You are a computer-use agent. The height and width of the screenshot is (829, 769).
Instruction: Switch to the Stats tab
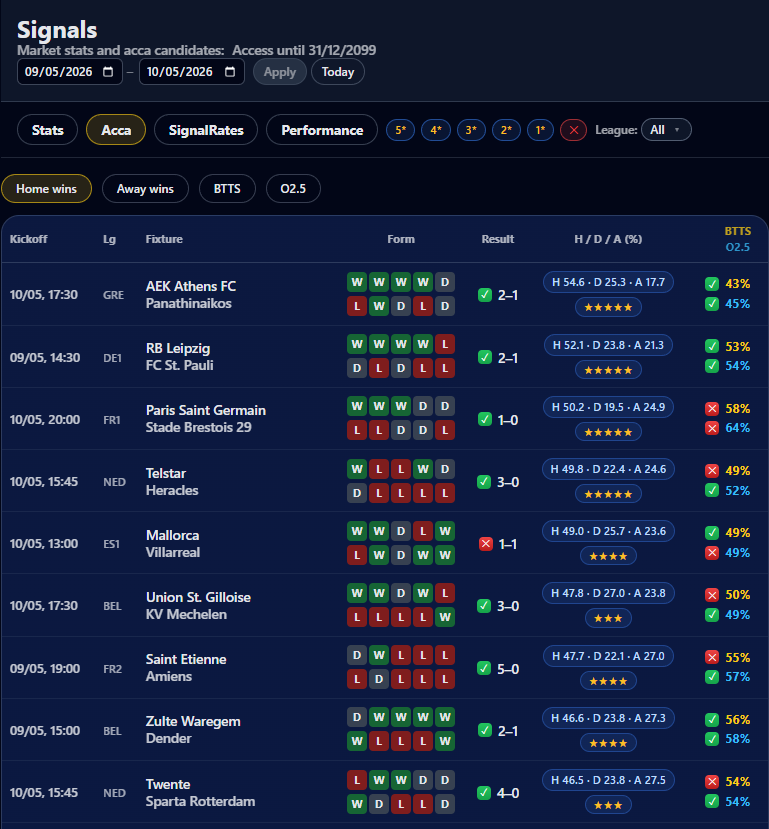(x=48, y=130)
